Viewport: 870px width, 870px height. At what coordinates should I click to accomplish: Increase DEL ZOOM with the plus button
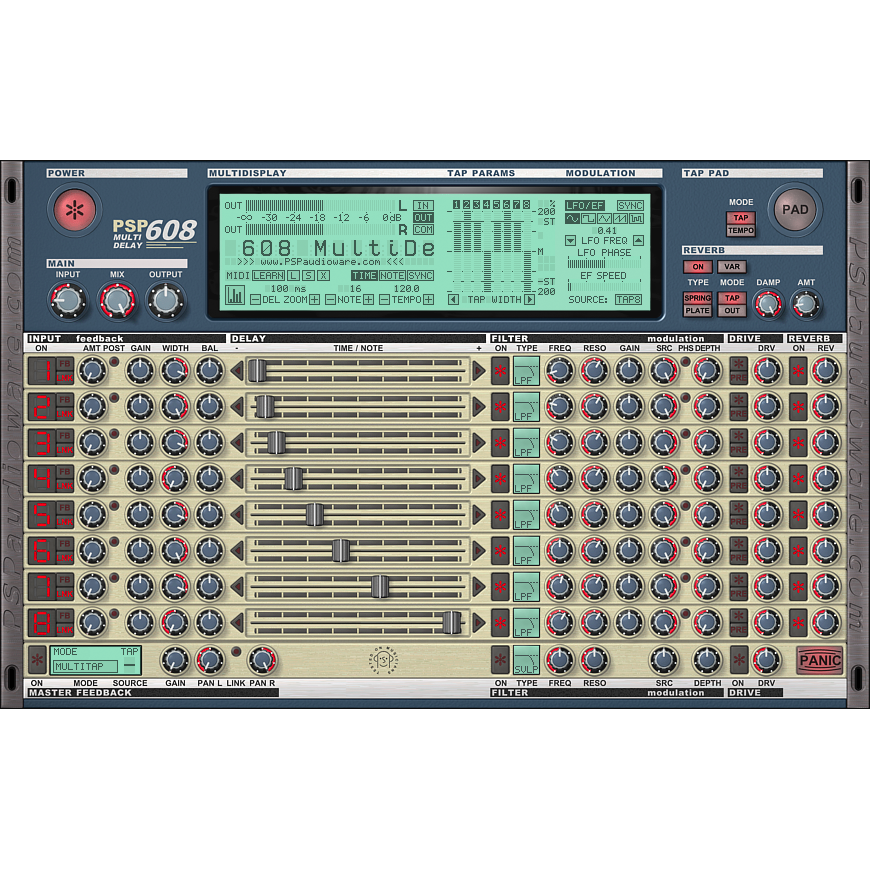click(x=314, y=300)
